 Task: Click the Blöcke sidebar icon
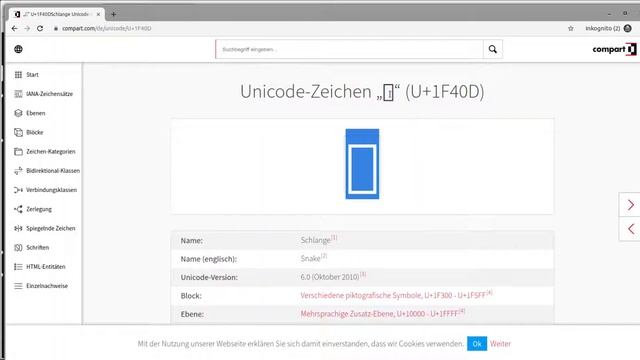pyautogui.click(x=18, y=132)
